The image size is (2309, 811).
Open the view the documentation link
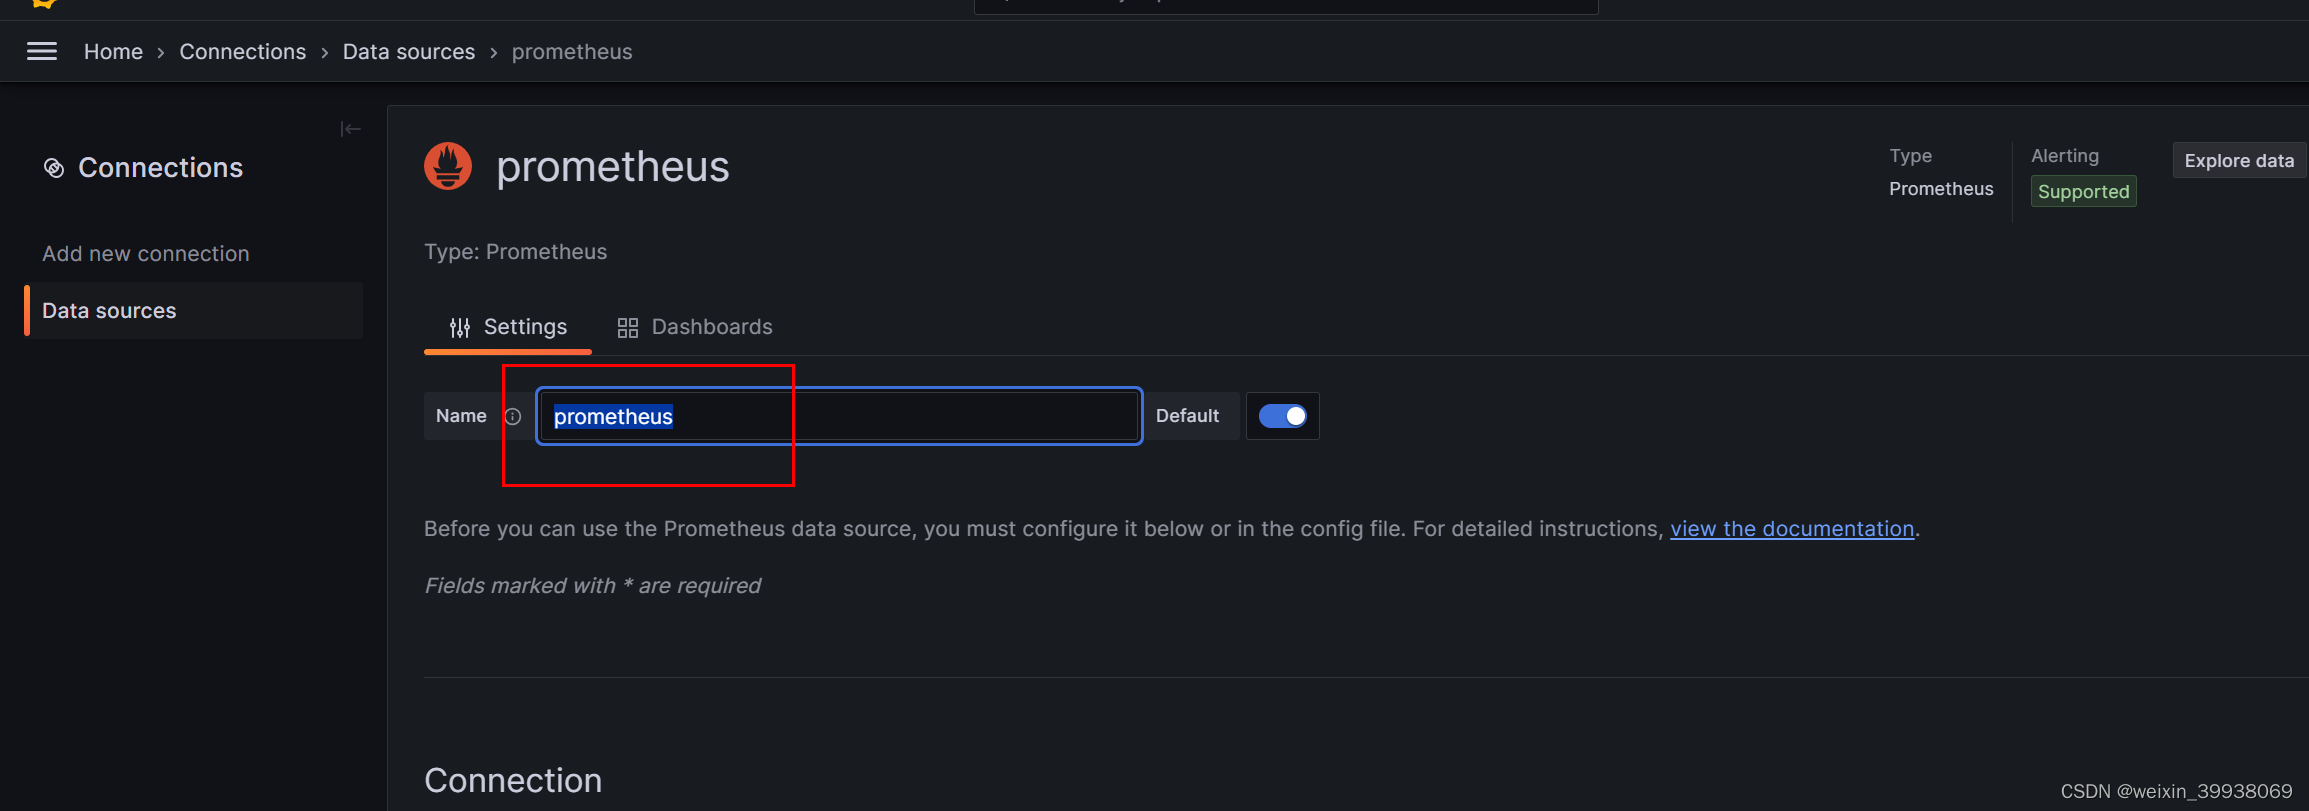(x=1792, y=529)
